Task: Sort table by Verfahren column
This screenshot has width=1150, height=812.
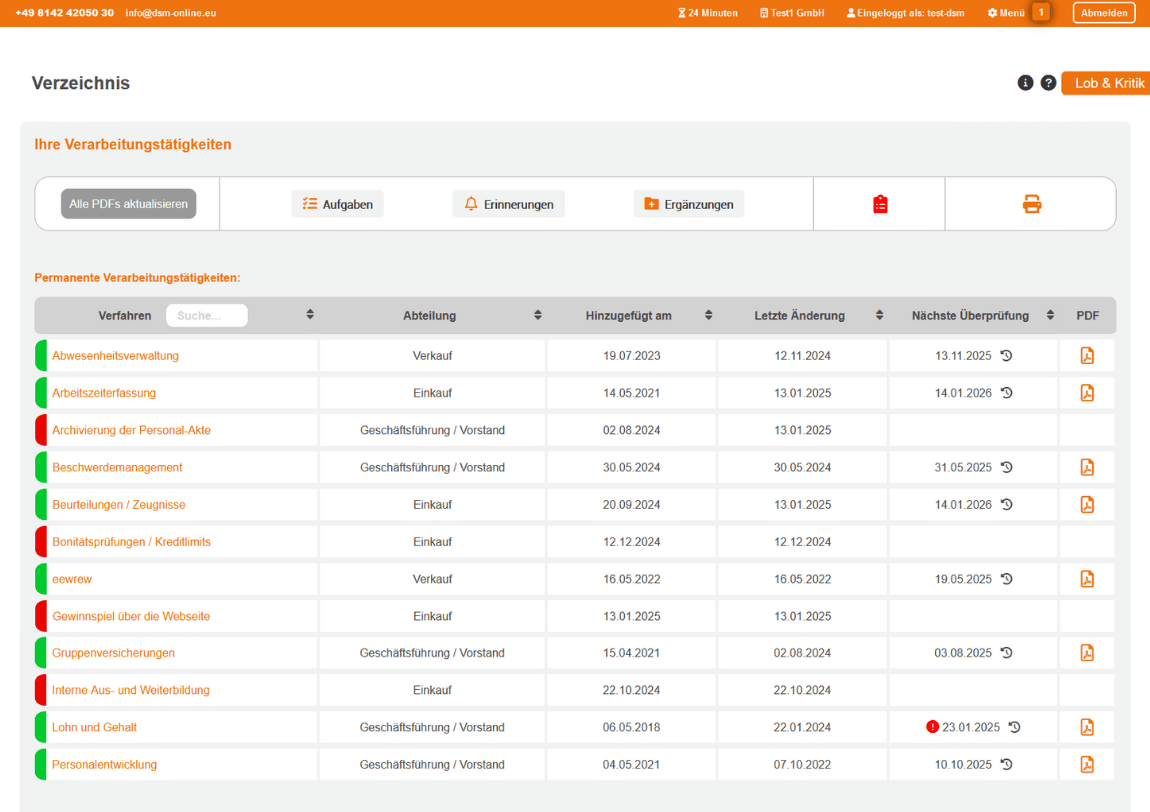Action: (310, 315)
